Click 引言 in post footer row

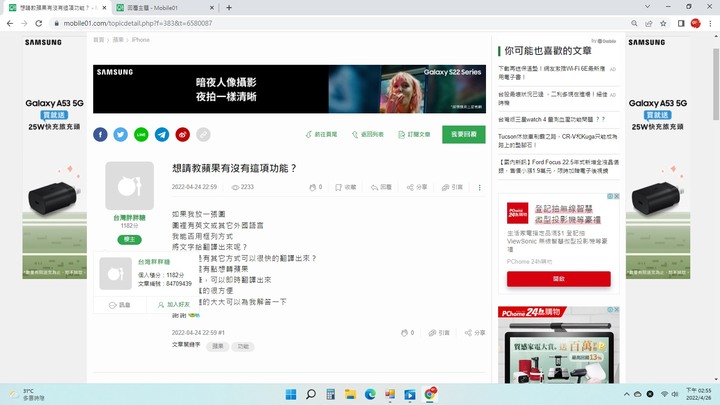(439, 333)
